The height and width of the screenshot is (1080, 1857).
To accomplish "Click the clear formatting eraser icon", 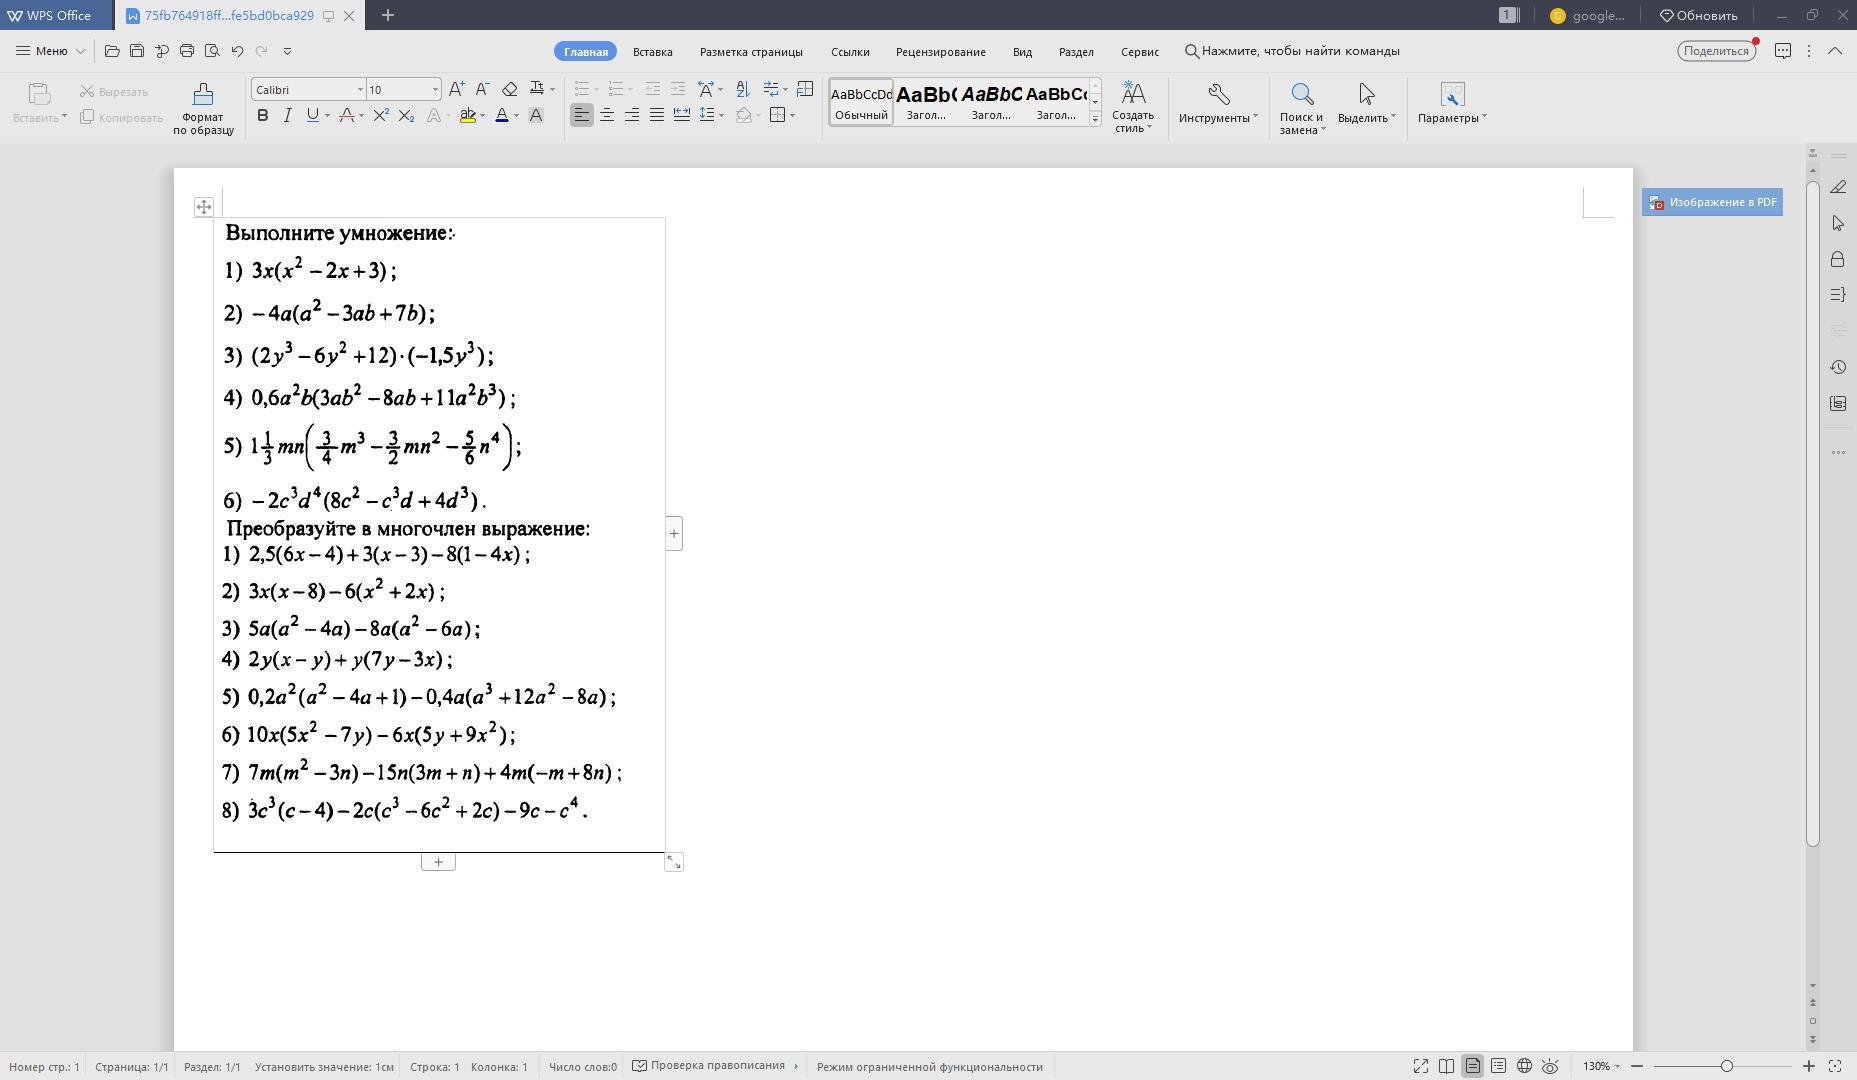I will [509, 89].
